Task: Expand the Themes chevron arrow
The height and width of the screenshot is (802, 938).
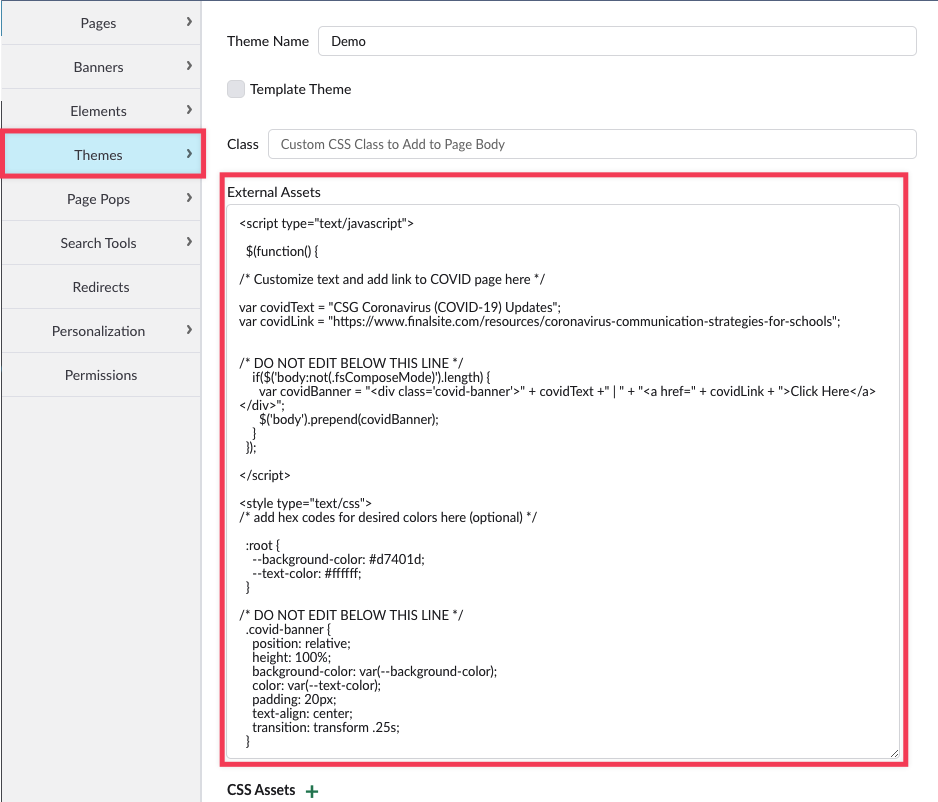Action: tap(189, 154)
